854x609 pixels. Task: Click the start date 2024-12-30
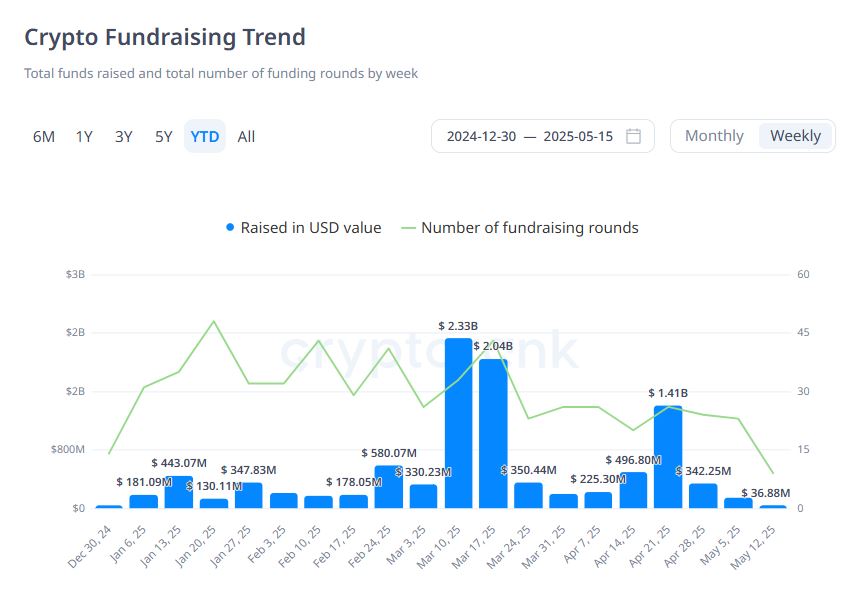coord(481,136)
